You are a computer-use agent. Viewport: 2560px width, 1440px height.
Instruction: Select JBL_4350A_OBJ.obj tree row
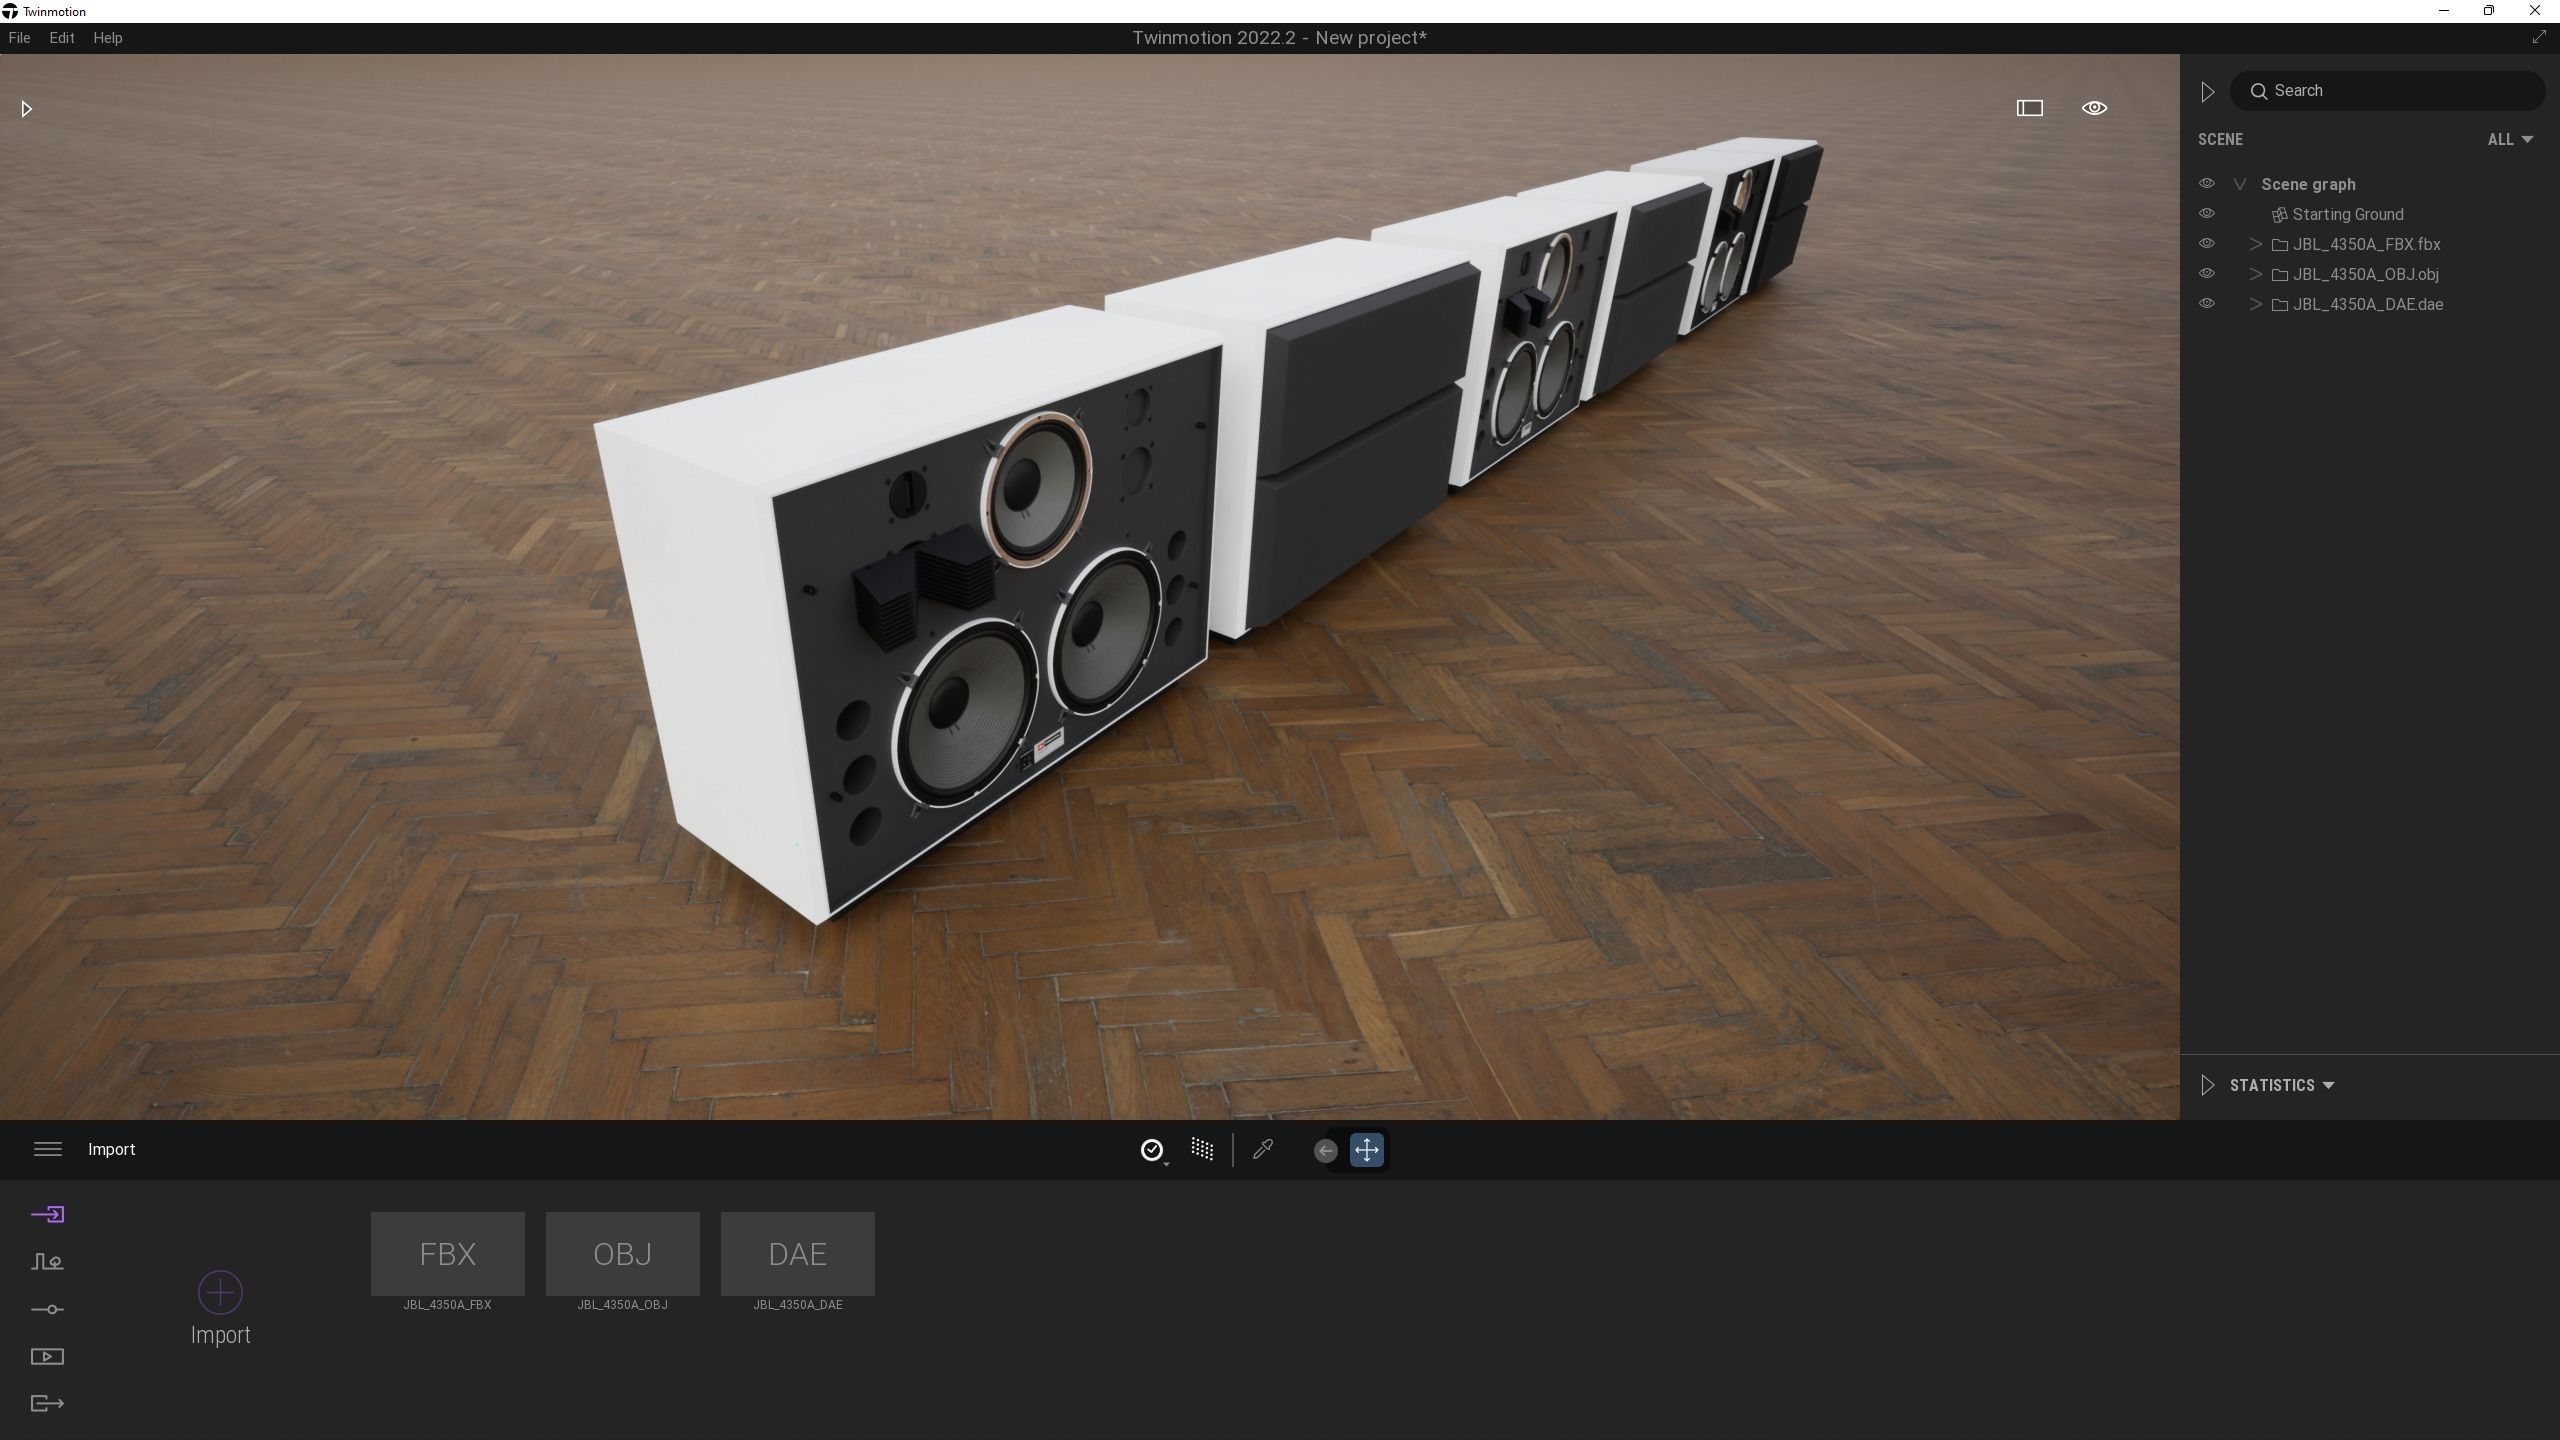click(x=2365, y=274)
